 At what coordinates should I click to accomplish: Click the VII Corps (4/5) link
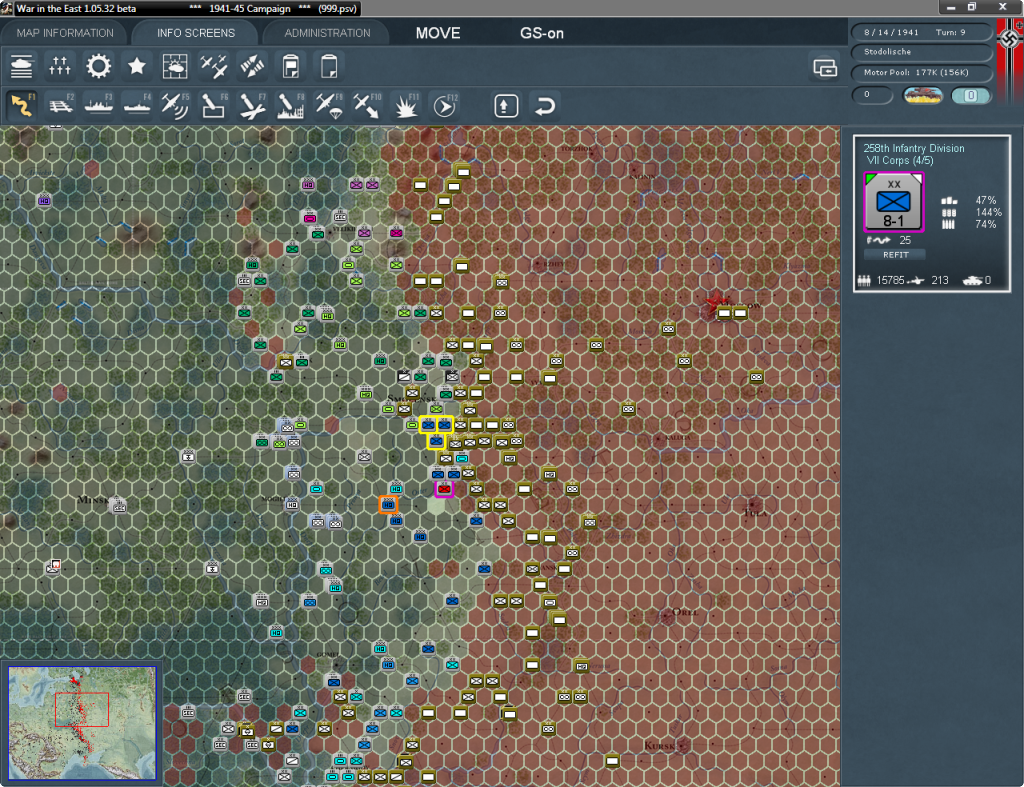click(900, 161)
